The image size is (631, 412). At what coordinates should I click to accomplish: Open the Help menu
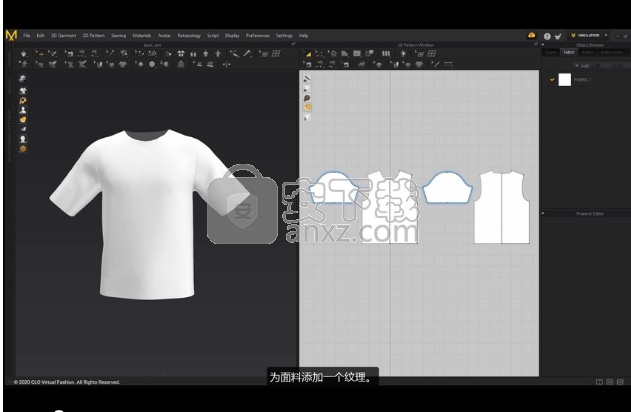[x=303, y=35]
